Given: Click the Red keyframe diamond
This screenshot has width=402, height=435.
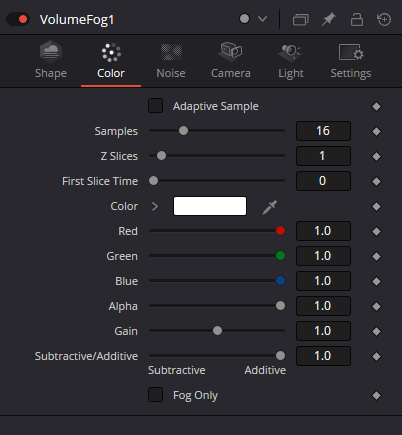Looking at the screenshot, I should [x=376, y=232].
